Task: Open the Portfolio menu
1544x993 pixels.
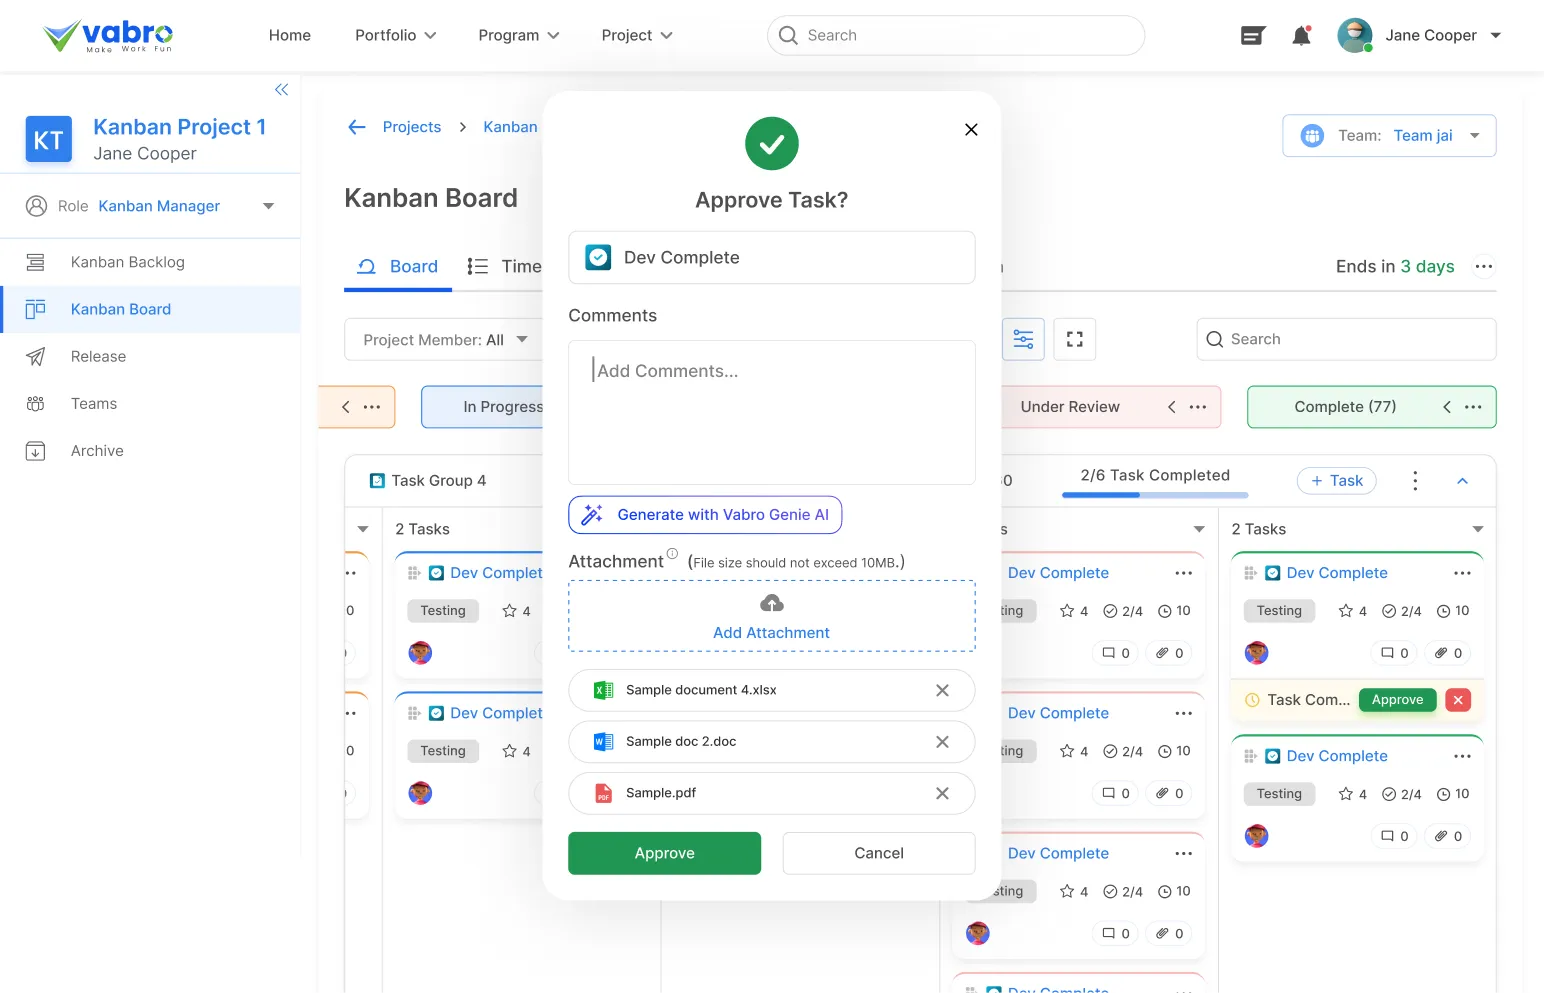Action: pyautogui.click(x=395, y=36)
